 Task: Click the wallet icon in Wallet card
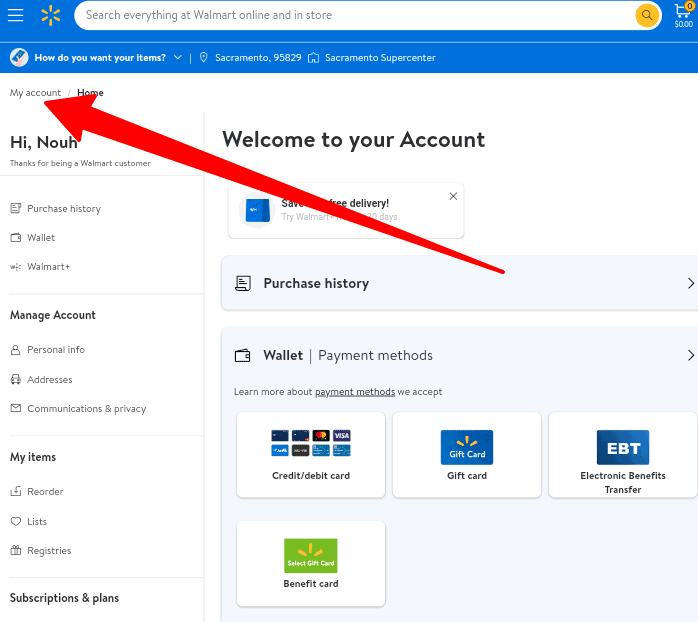[243, 356]
